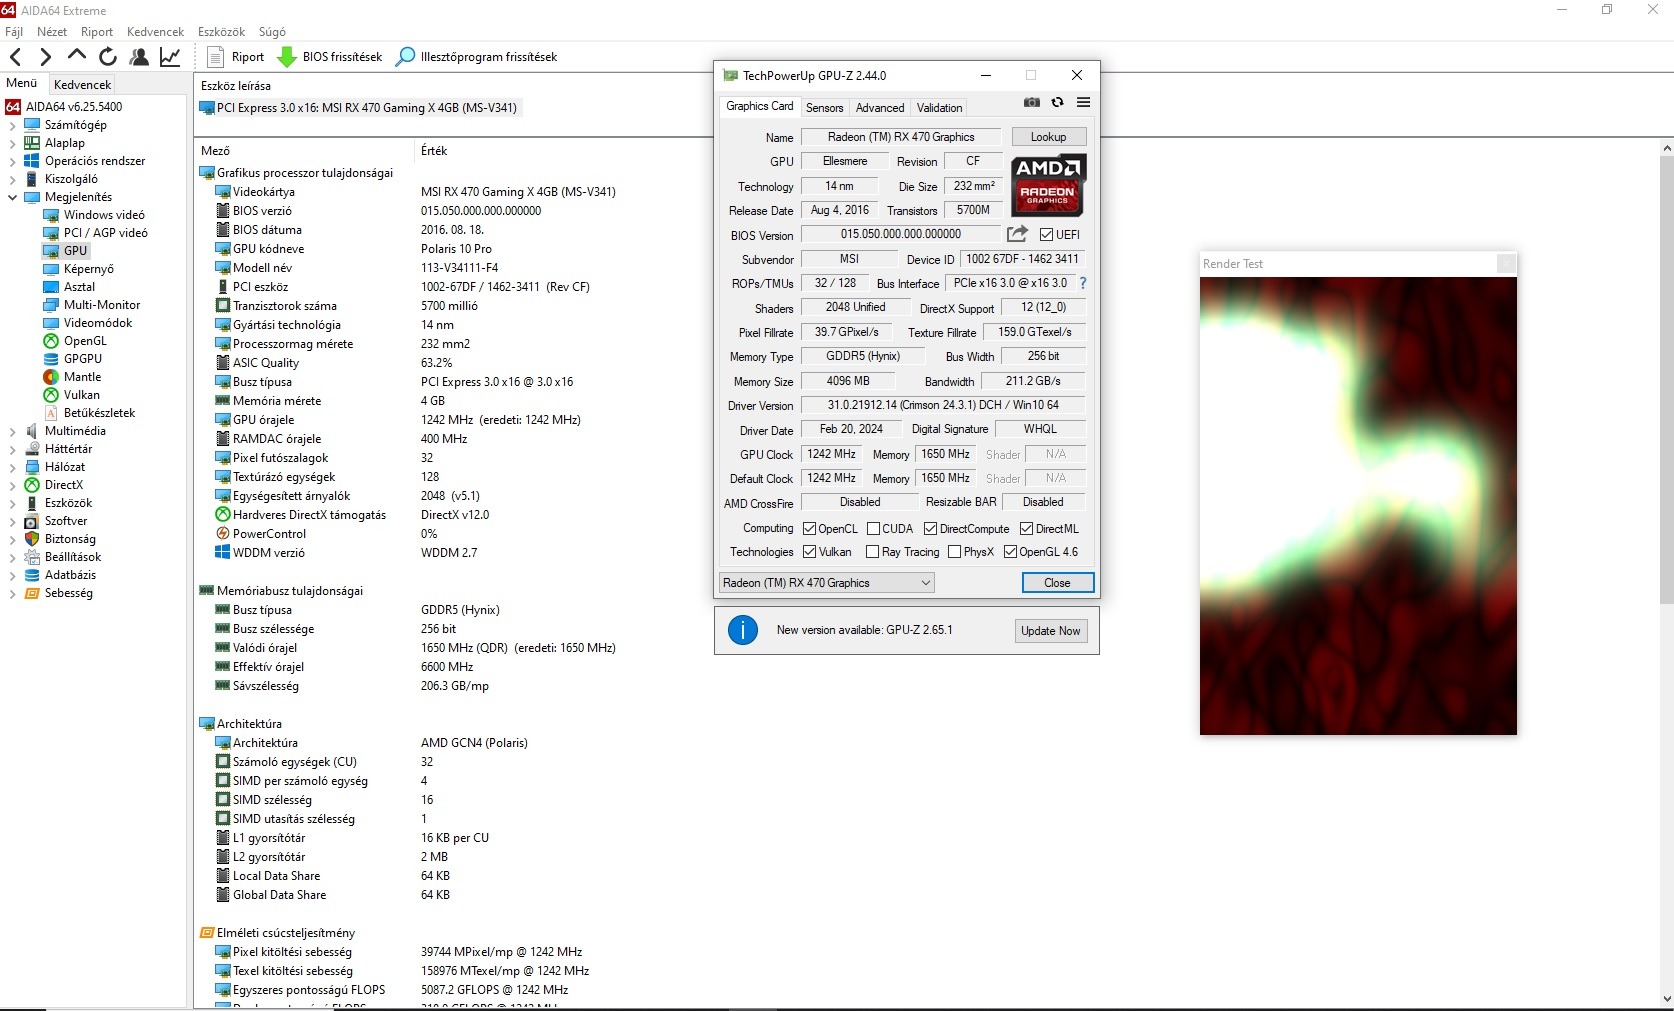Click the Update Now button

click(x=1051, y=631)
